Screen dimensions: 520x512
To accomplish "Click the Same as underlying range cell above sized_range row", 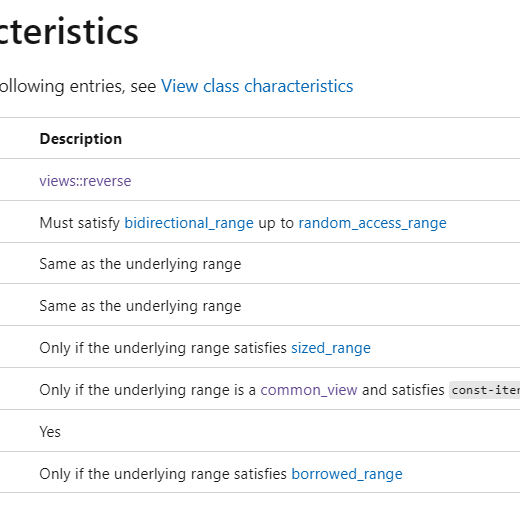I will [x=140, y=306].
